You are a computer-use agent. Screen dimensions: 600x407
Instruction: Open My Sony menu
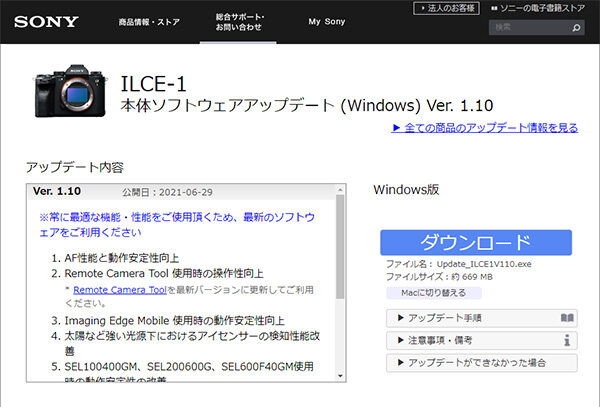tap(327, 22)
